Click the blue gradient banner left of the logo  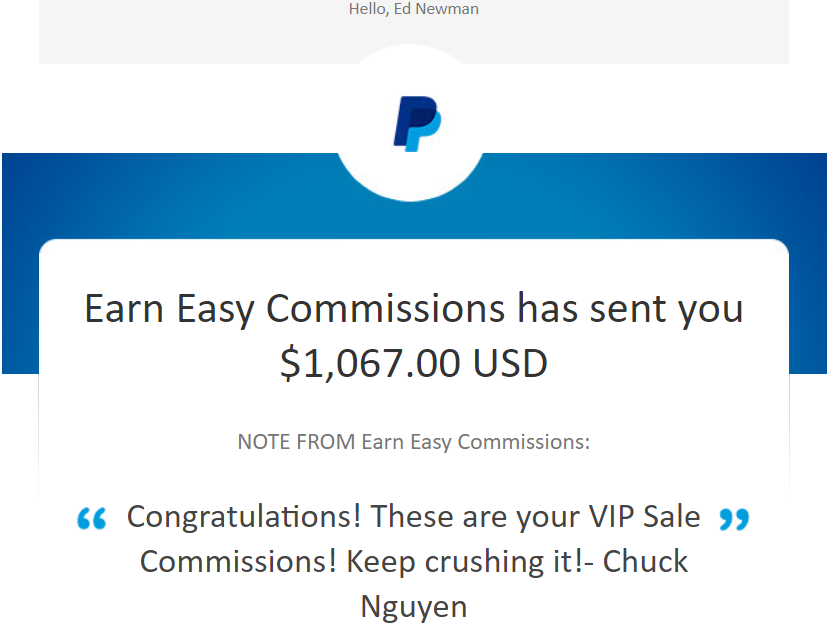pos(169,195)
